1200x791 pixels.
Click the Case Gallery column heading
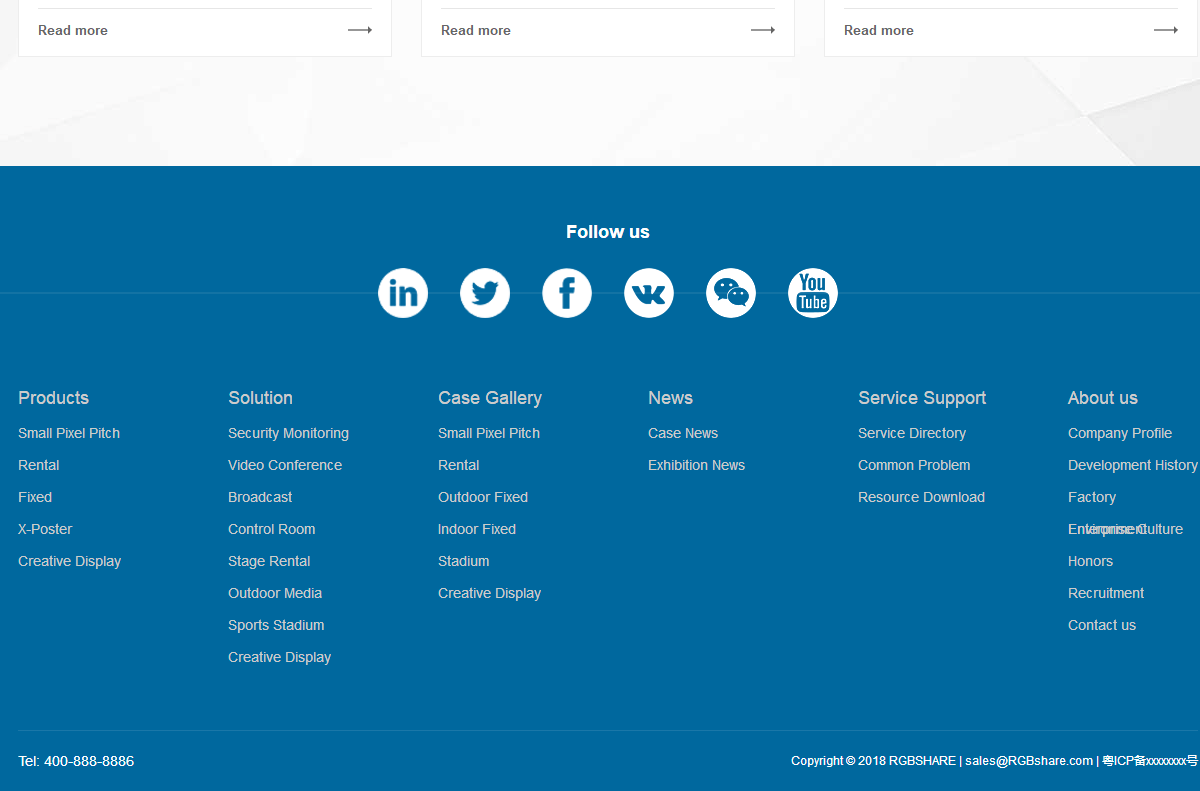(x=490, y=398)
